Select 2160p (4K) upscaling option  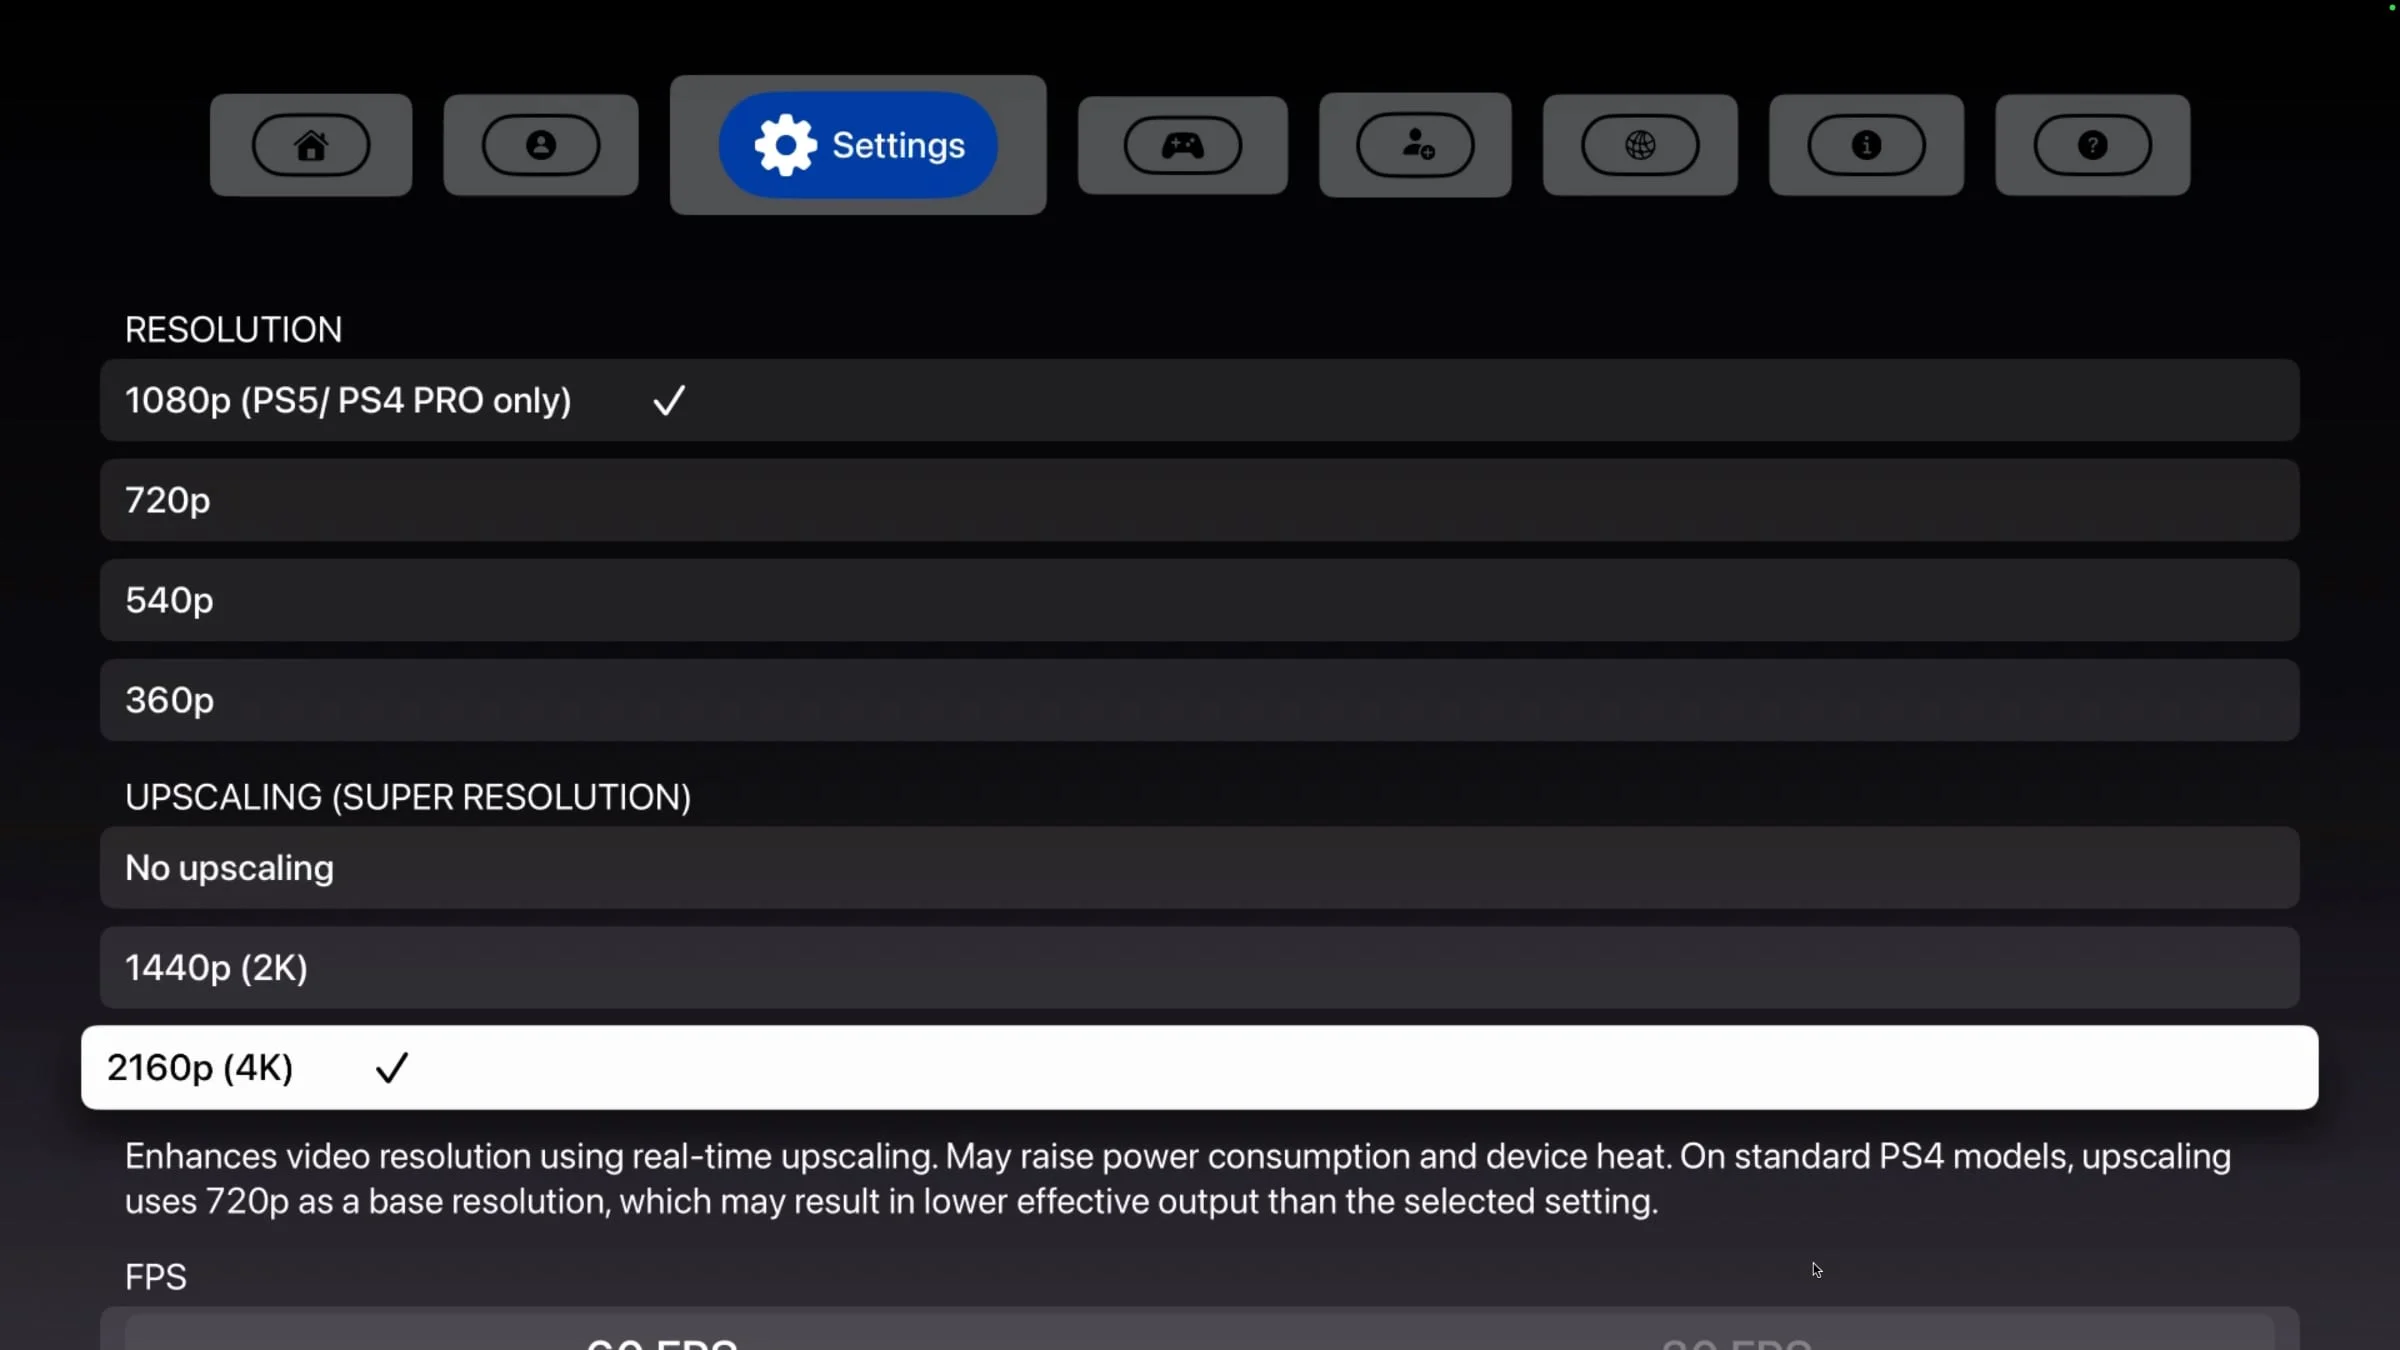[x=1200, y=1067]
